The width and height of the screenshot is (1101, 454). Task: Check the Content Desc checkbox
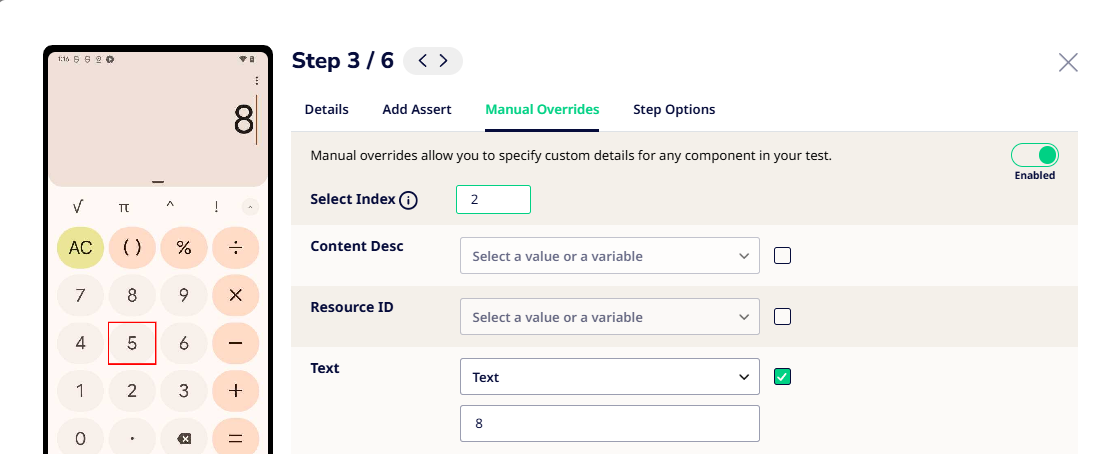coord(783,256)
